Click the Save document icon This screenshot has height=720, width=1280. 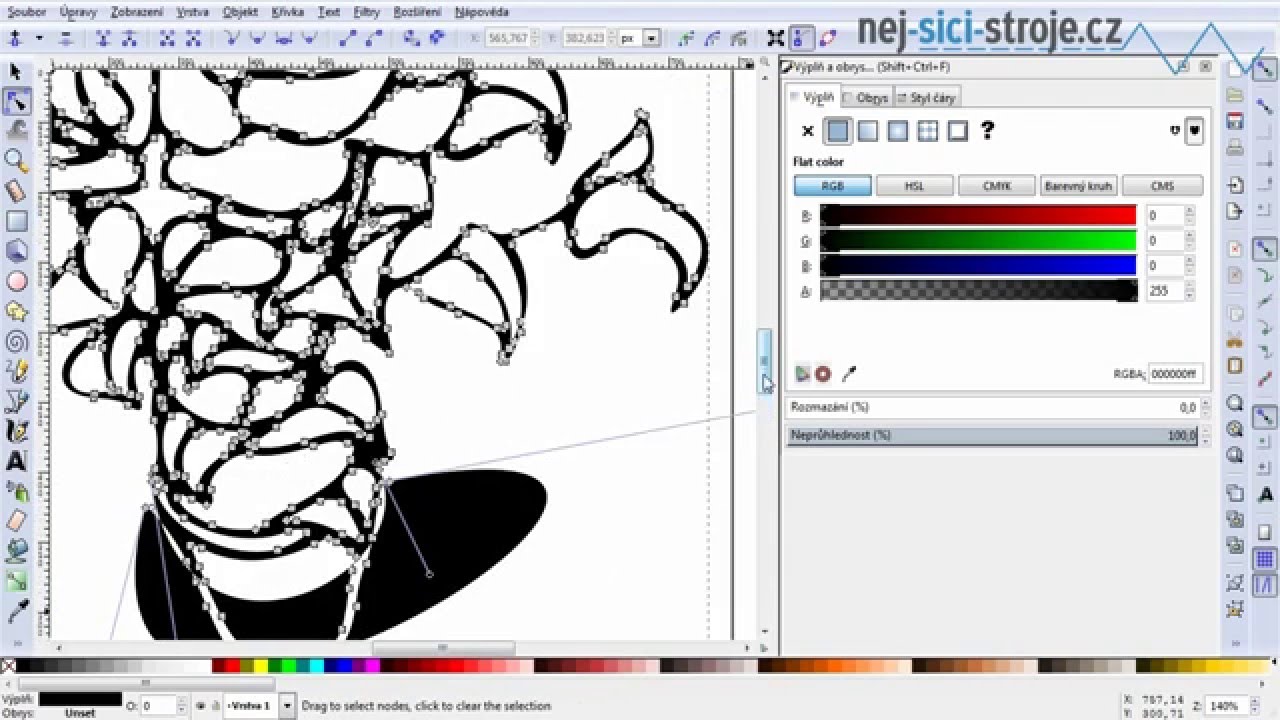1235,122
